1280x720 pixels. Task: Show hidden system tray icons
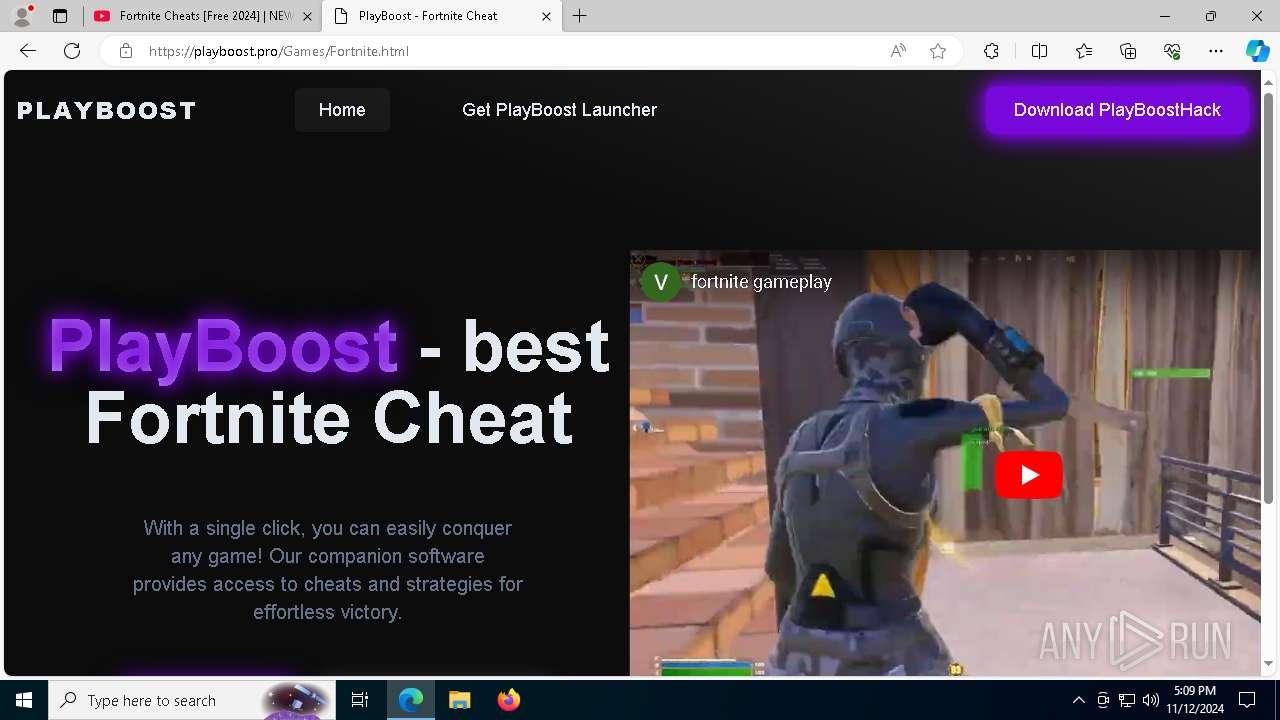[x=1079, y=700]
